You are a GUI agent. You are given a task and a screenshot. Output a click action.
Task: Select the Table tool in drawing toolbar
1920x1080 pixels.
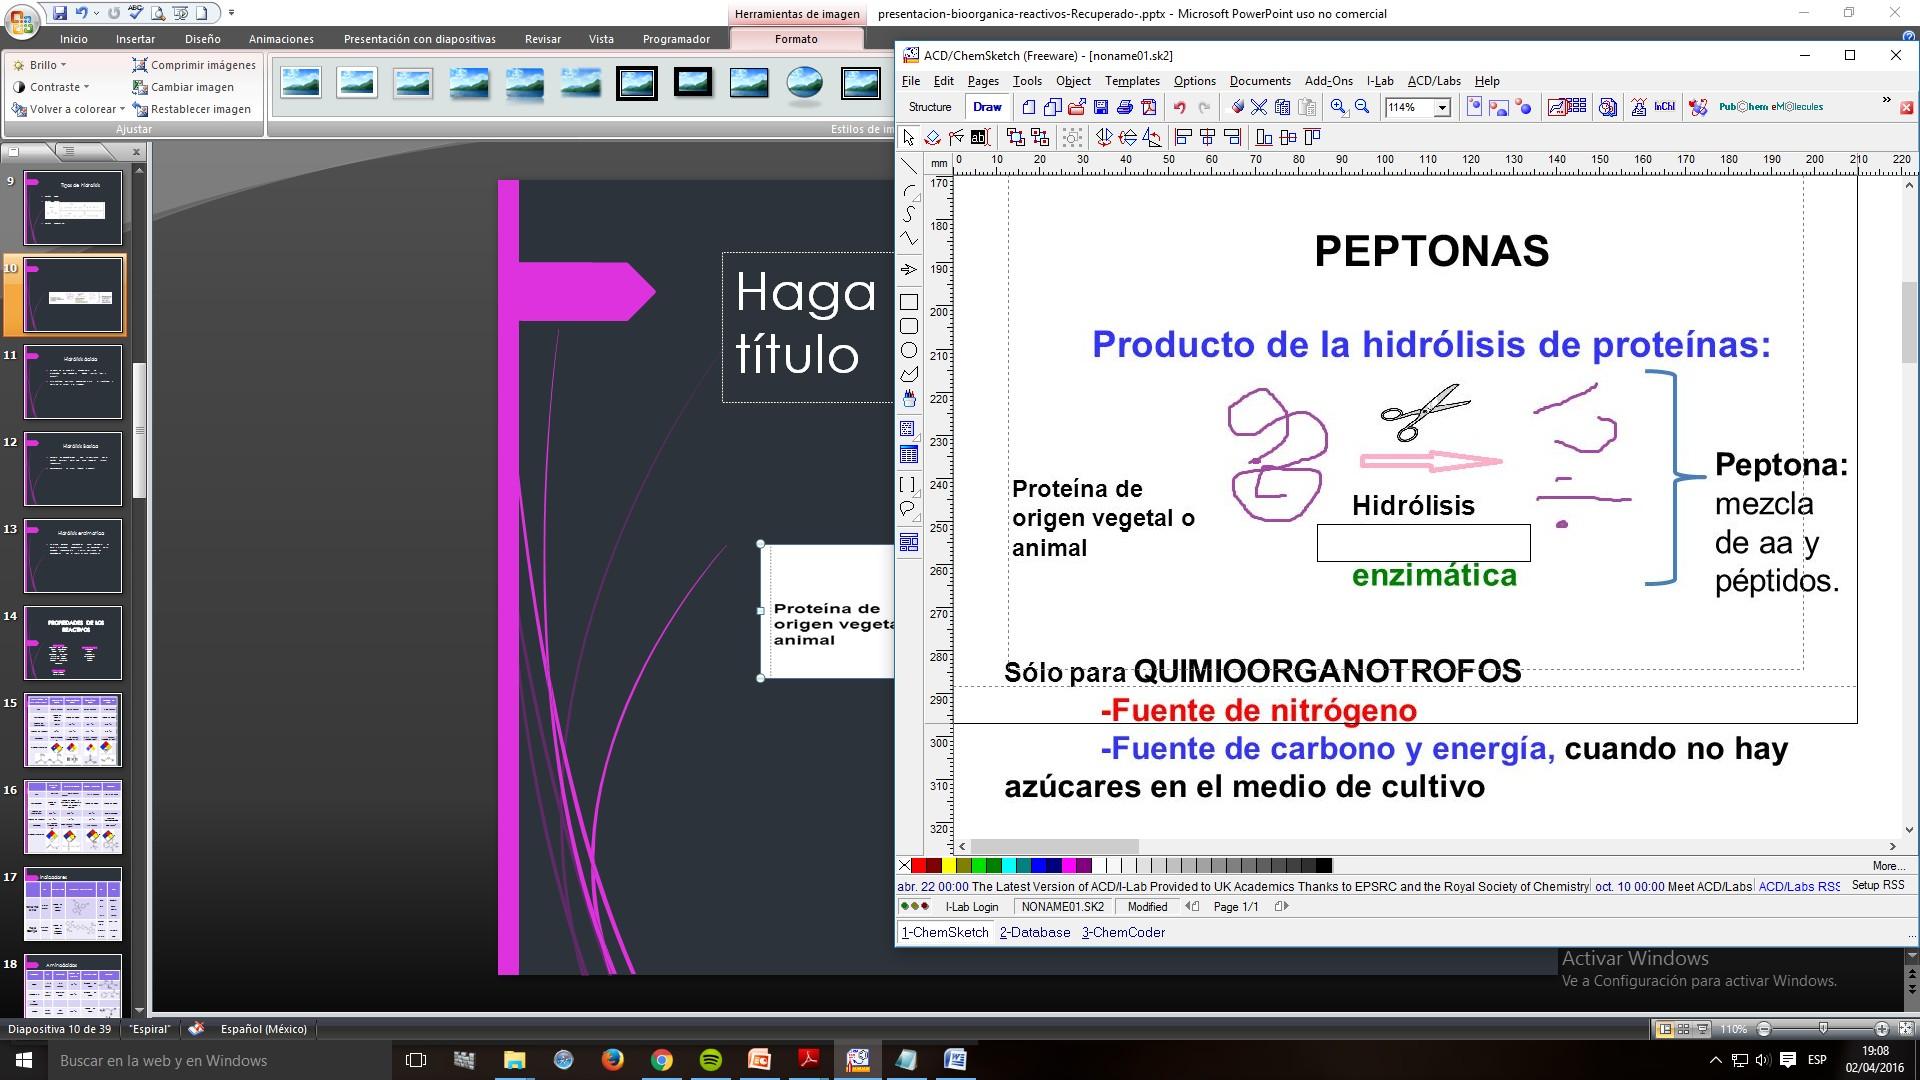pyautogui.click(x=909, y=455)
